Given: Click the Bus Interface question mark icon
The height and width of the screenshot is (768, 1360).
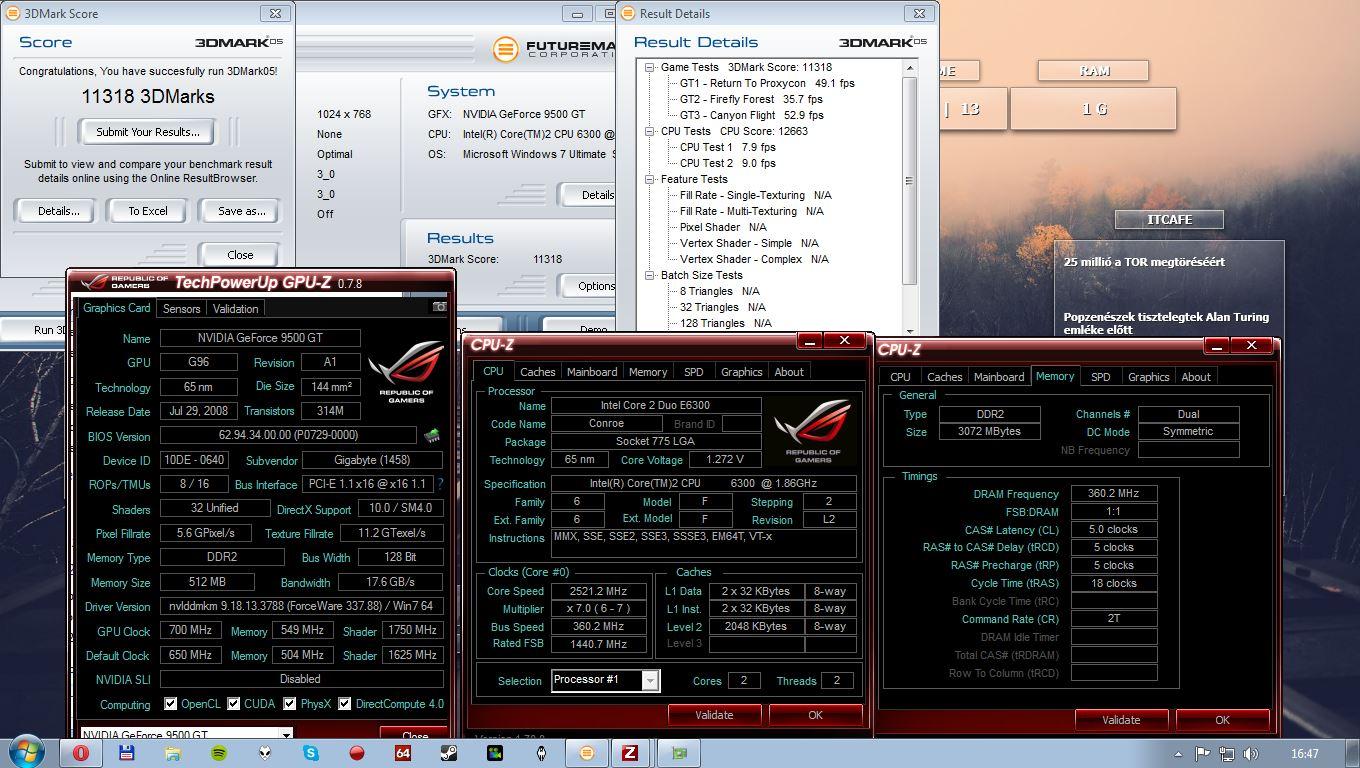Looking at the screenshot, I should click(x=440, y=484).
